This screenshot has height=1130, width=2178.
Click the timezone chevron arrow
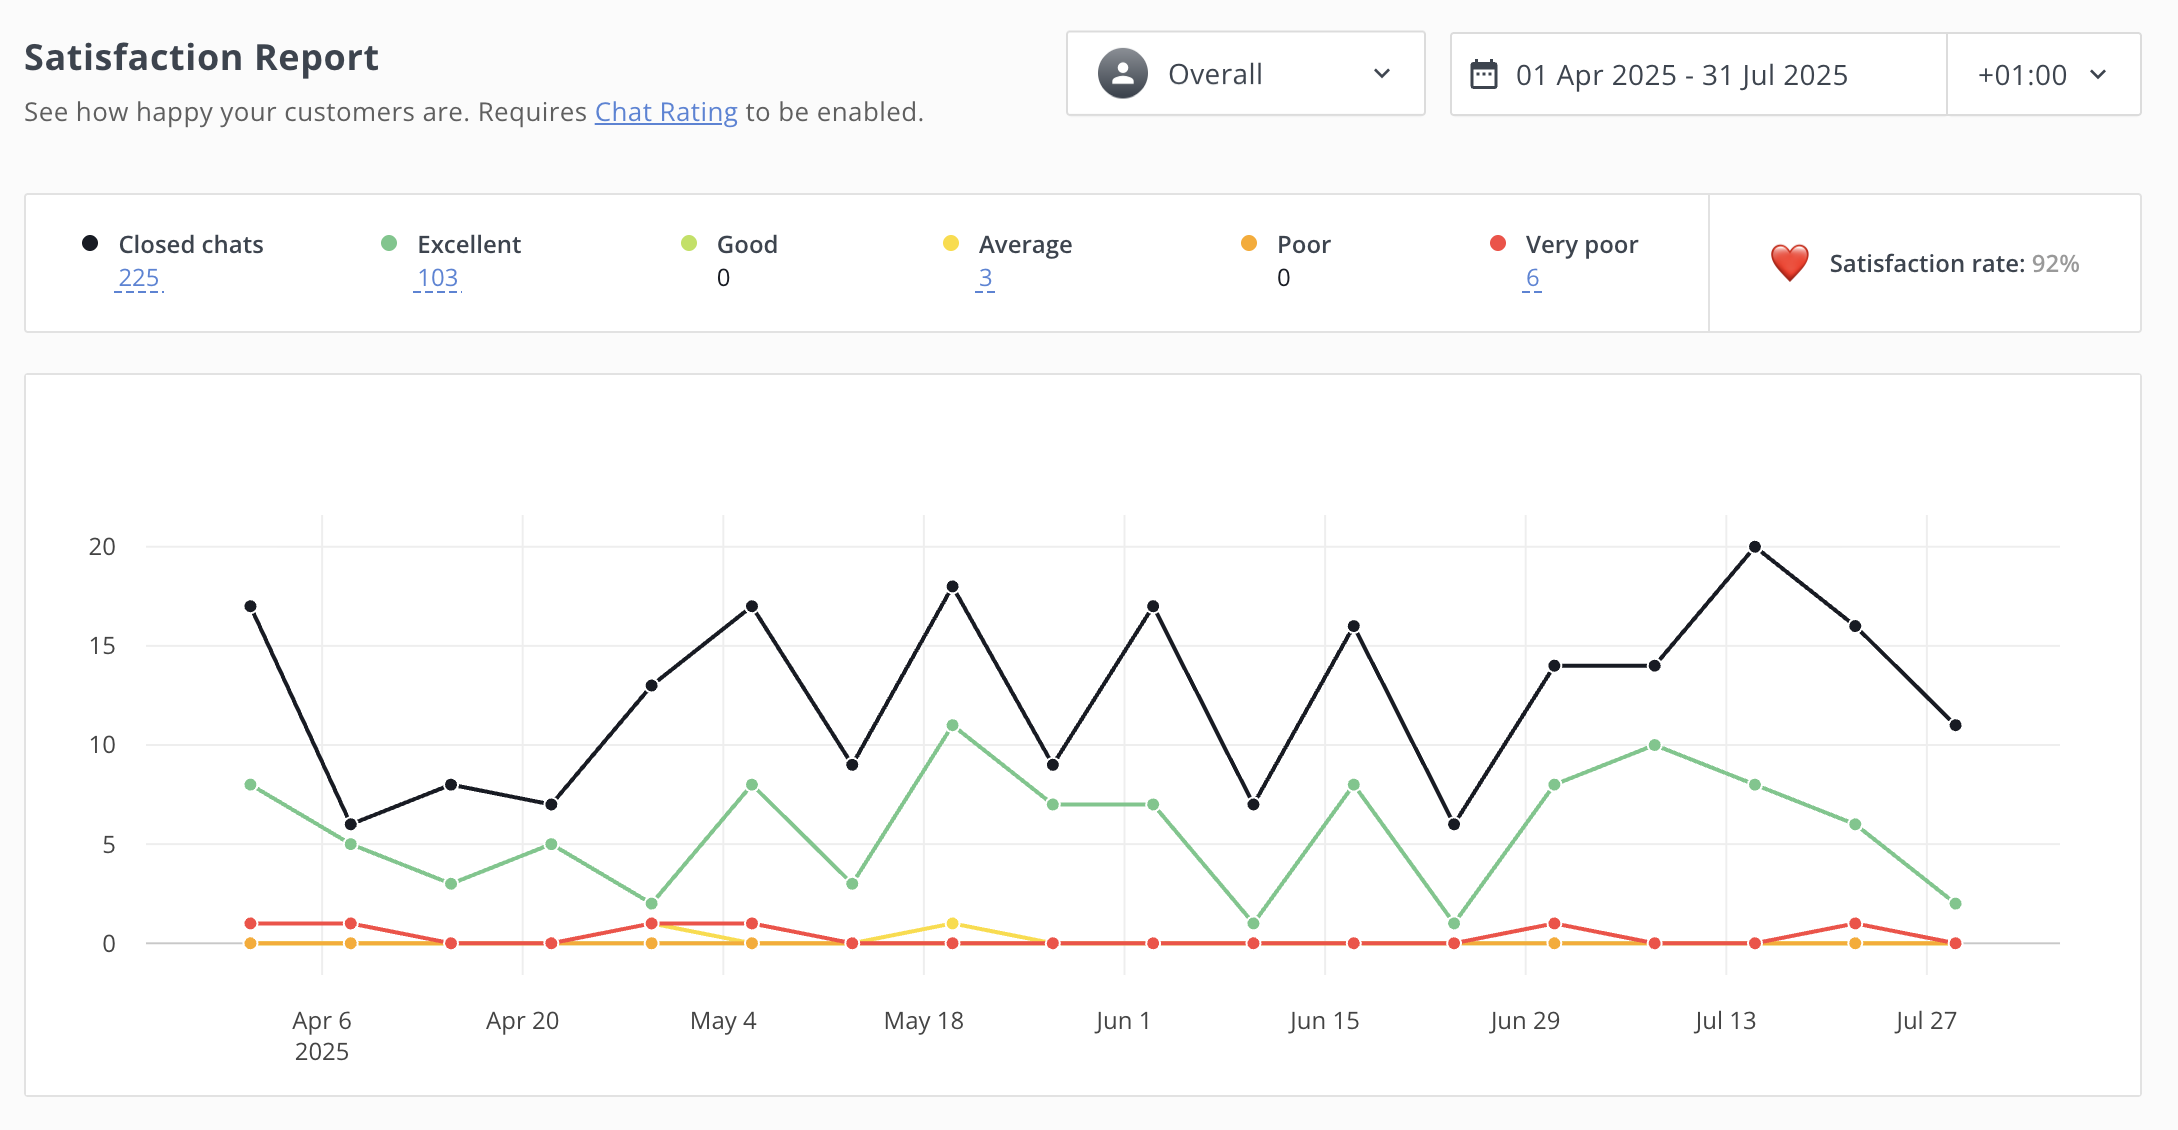(2098, 75)
